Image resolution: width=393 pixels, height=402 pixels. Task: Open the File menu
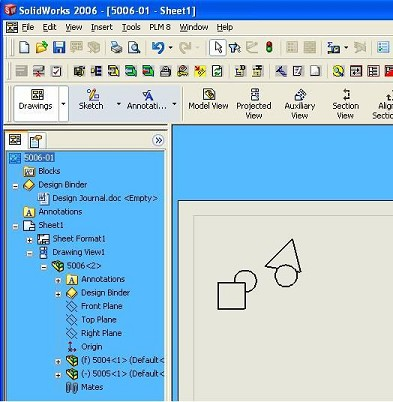coord(28,27)
